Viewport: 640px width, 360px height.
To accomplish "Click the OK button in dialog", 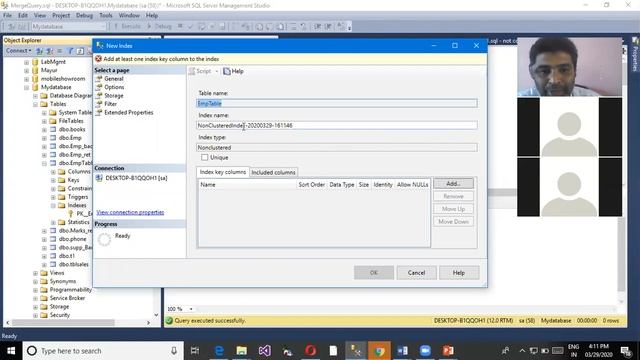I will tap(373, 273).
